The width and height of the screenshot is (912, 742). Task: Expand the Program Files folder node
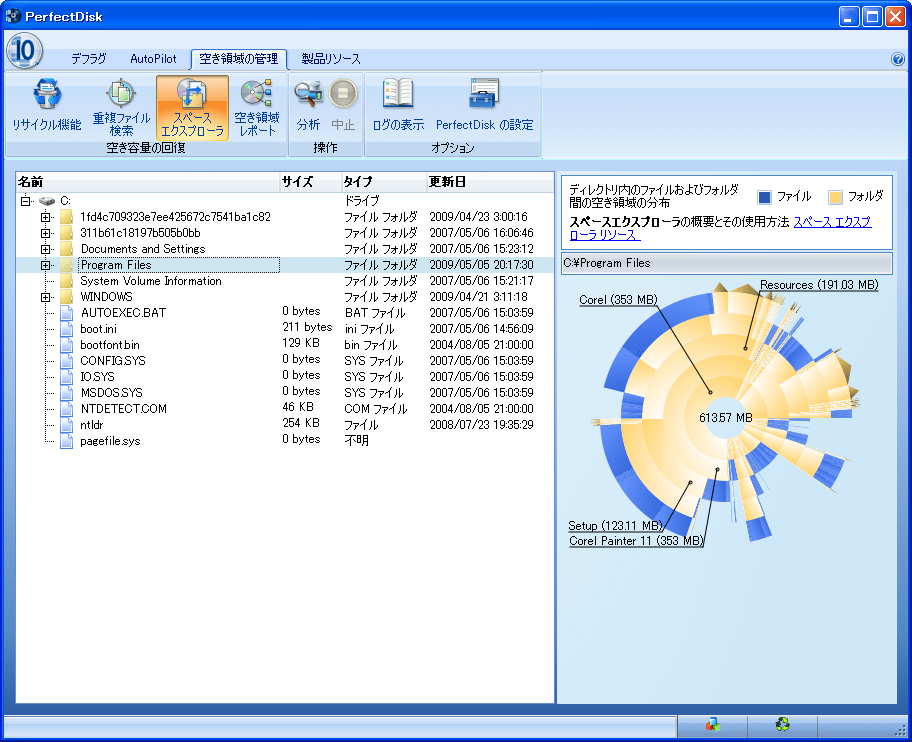(45, 265)
